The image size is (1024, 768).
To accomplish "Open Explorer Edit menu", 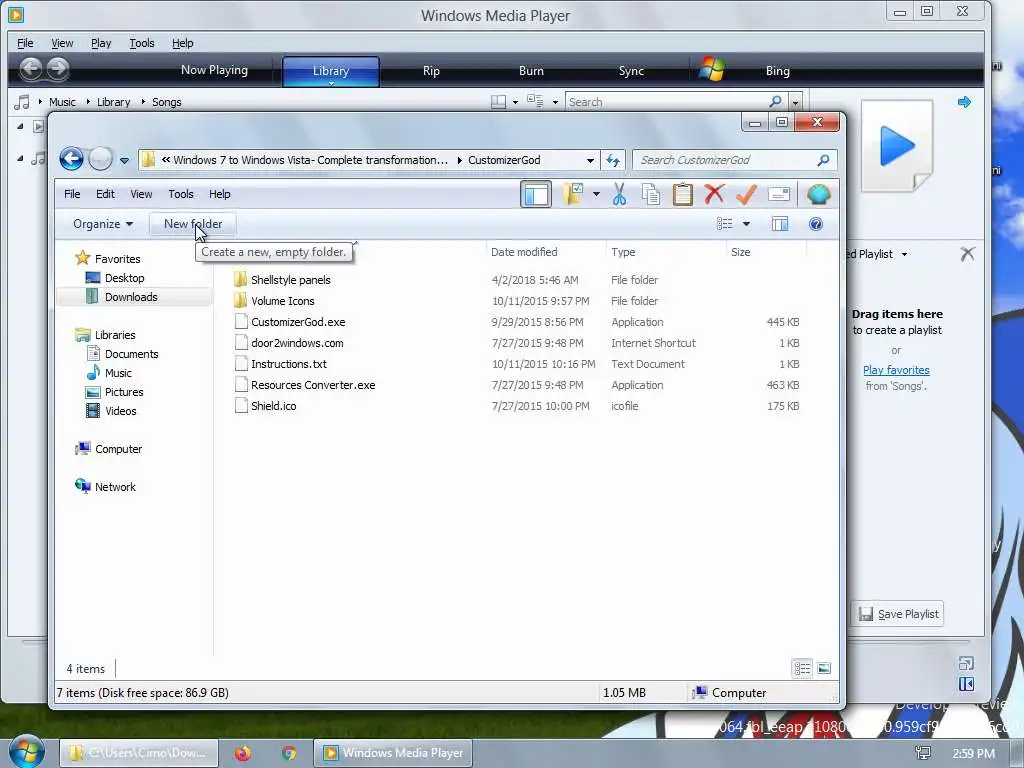I will point(105,194).
